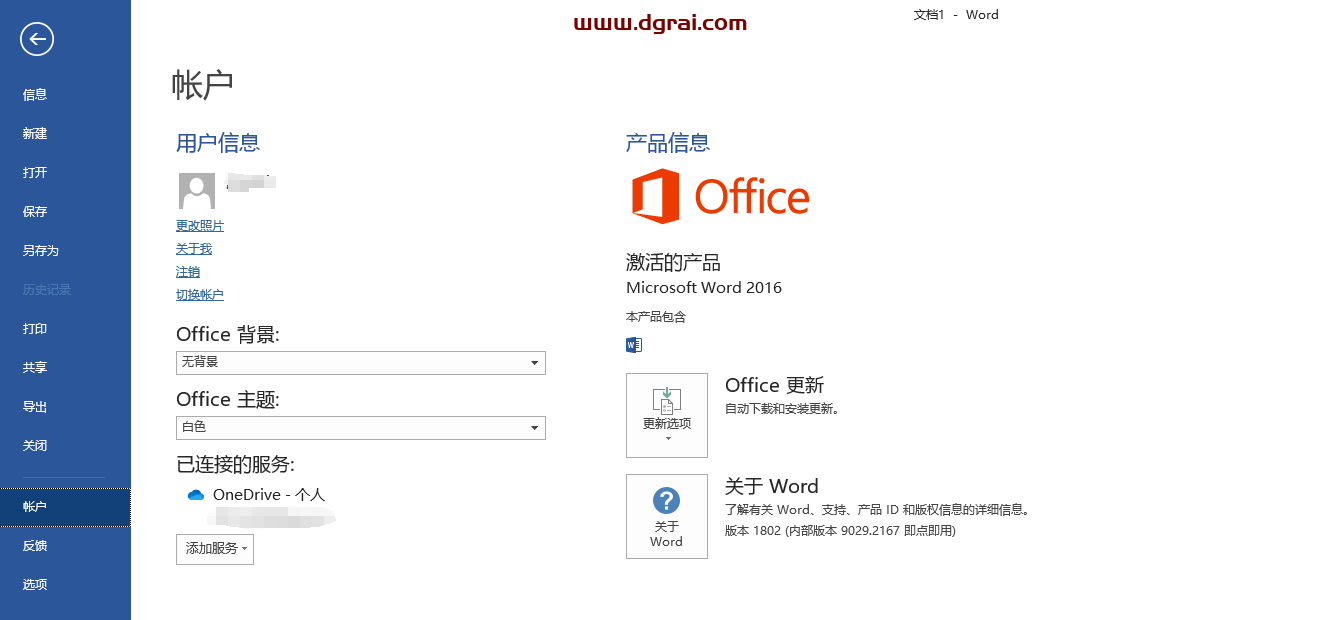
Task: Click the Office logo
Action: point(720,196)
